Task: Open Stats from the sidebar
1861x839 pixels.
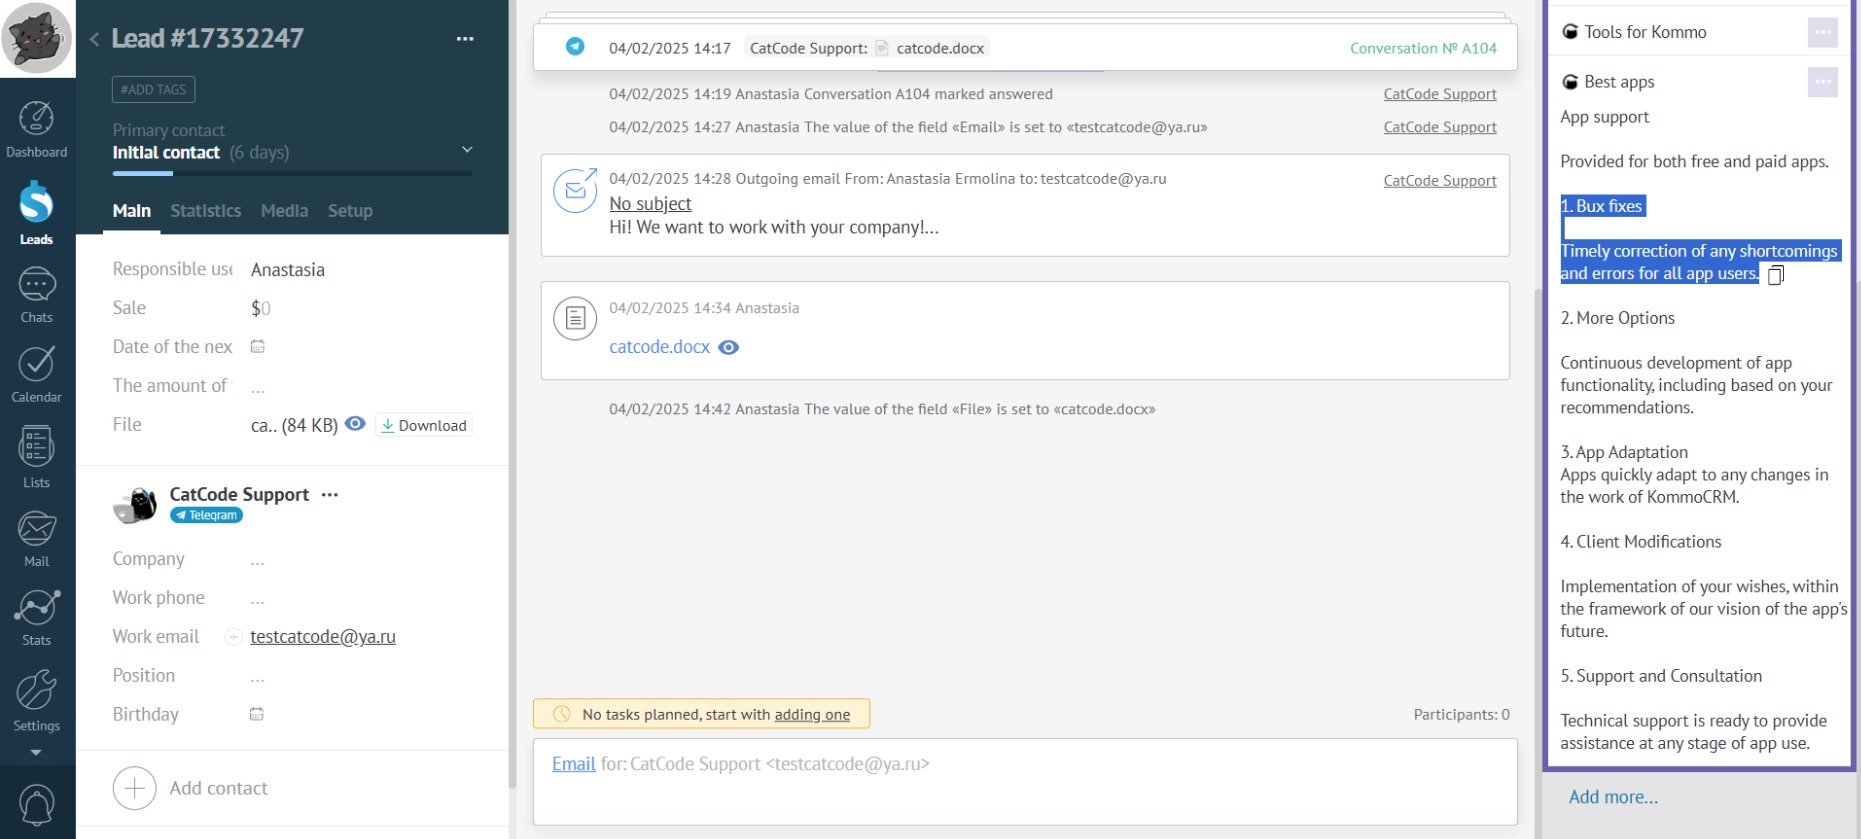Action: click(37, 617)
